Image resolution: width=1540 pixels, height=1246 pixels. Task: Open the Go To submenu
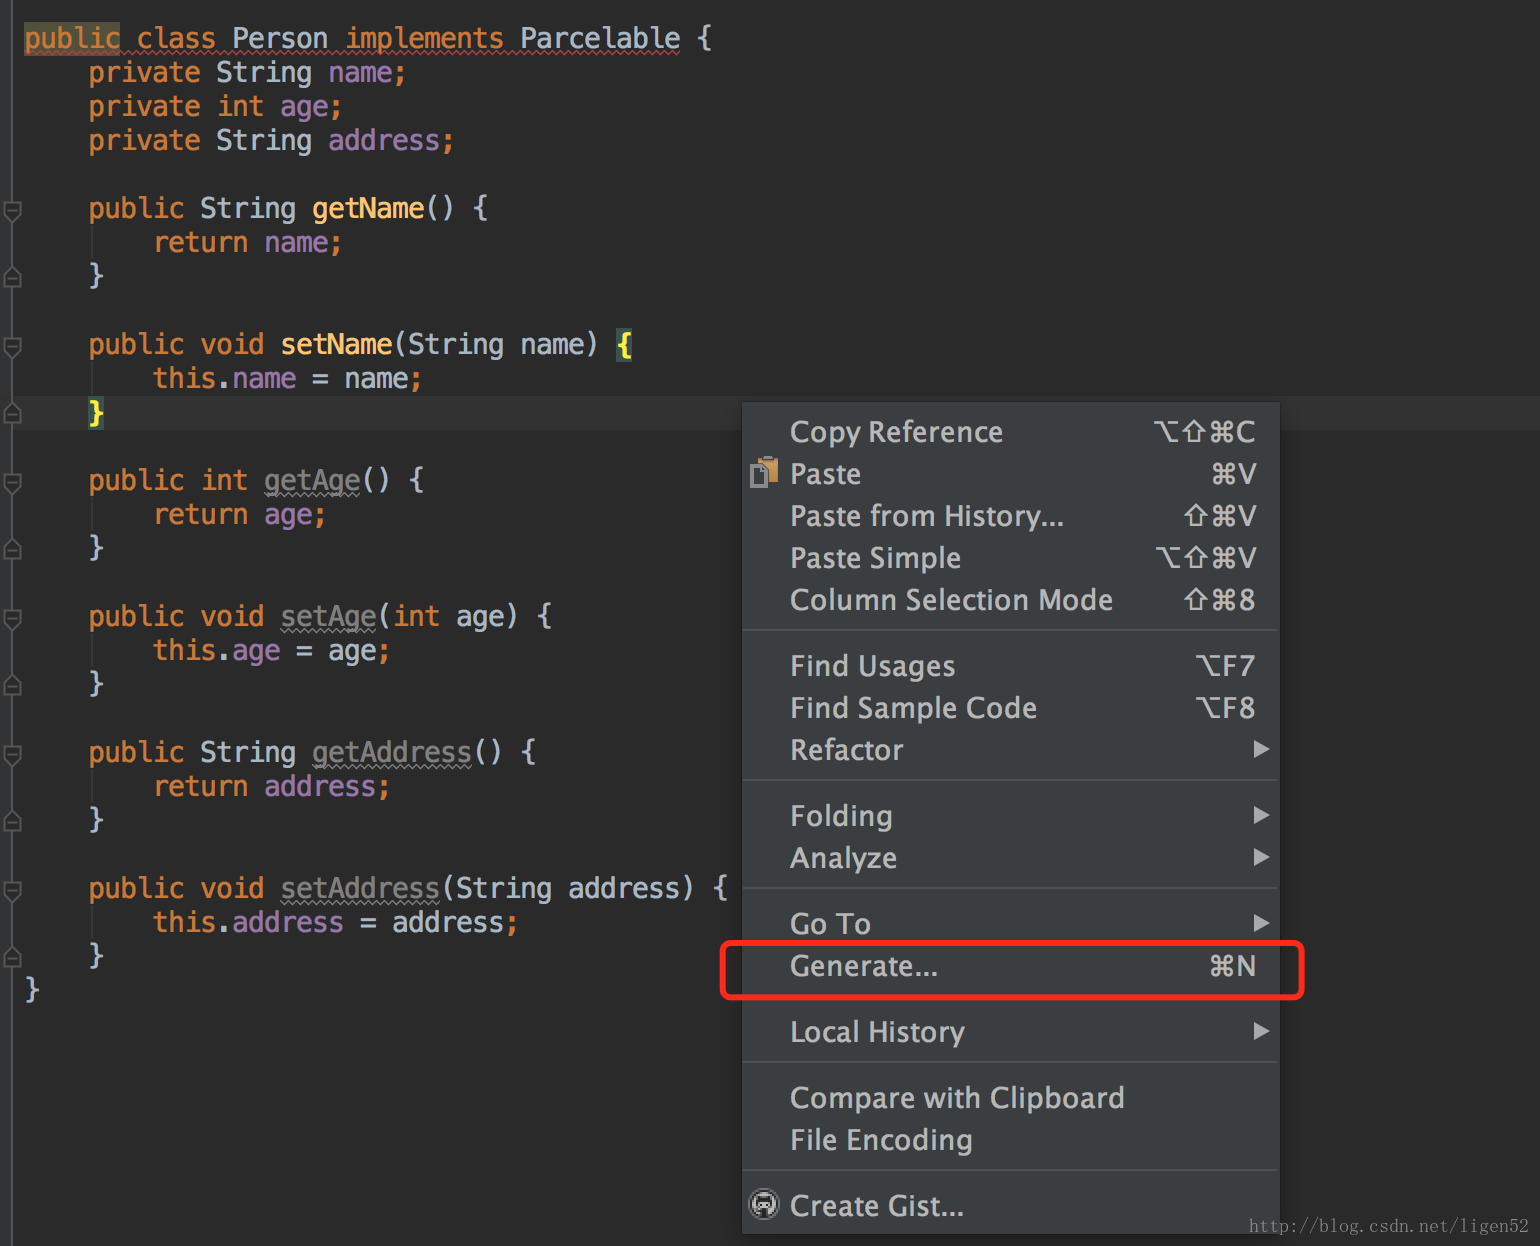[1010, 924]
